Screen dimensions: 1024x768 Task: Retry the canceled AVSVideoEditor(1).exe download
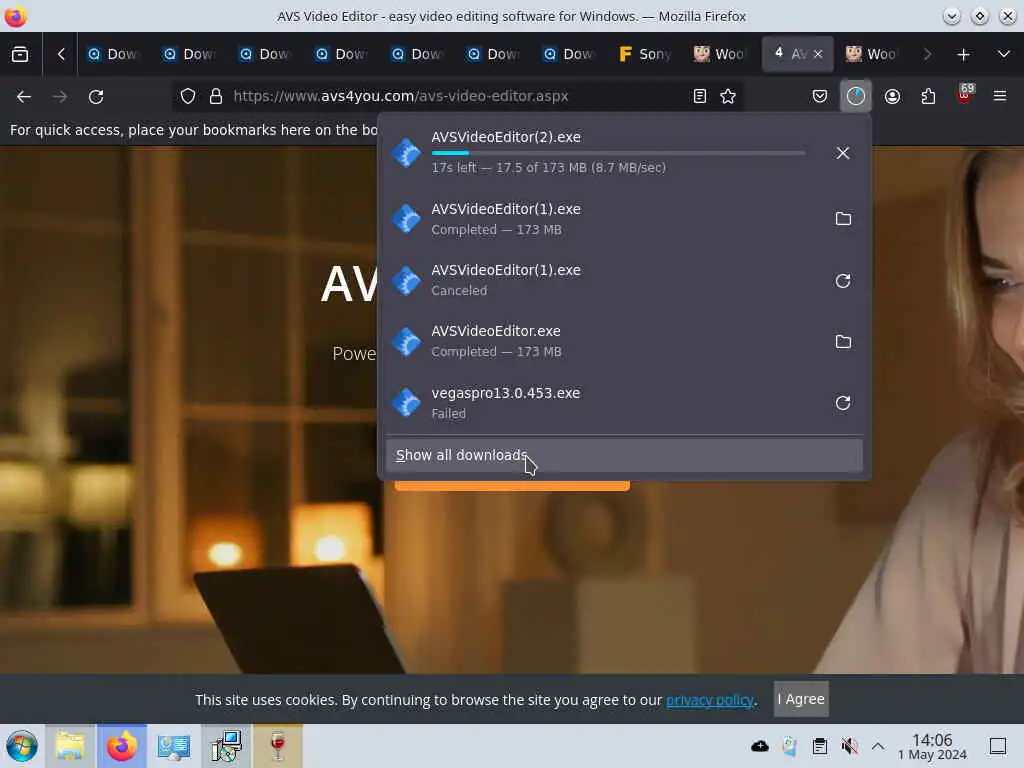point(843,281)
